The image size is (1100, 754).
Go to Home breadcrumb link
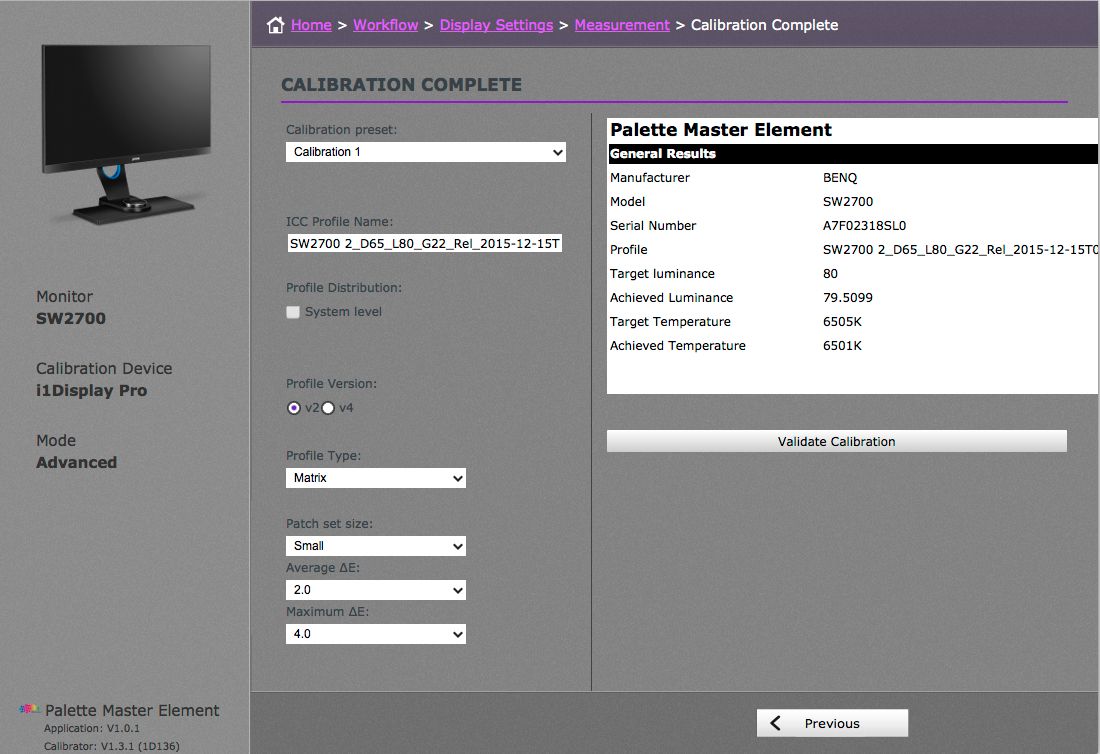(x=311, y=25)
